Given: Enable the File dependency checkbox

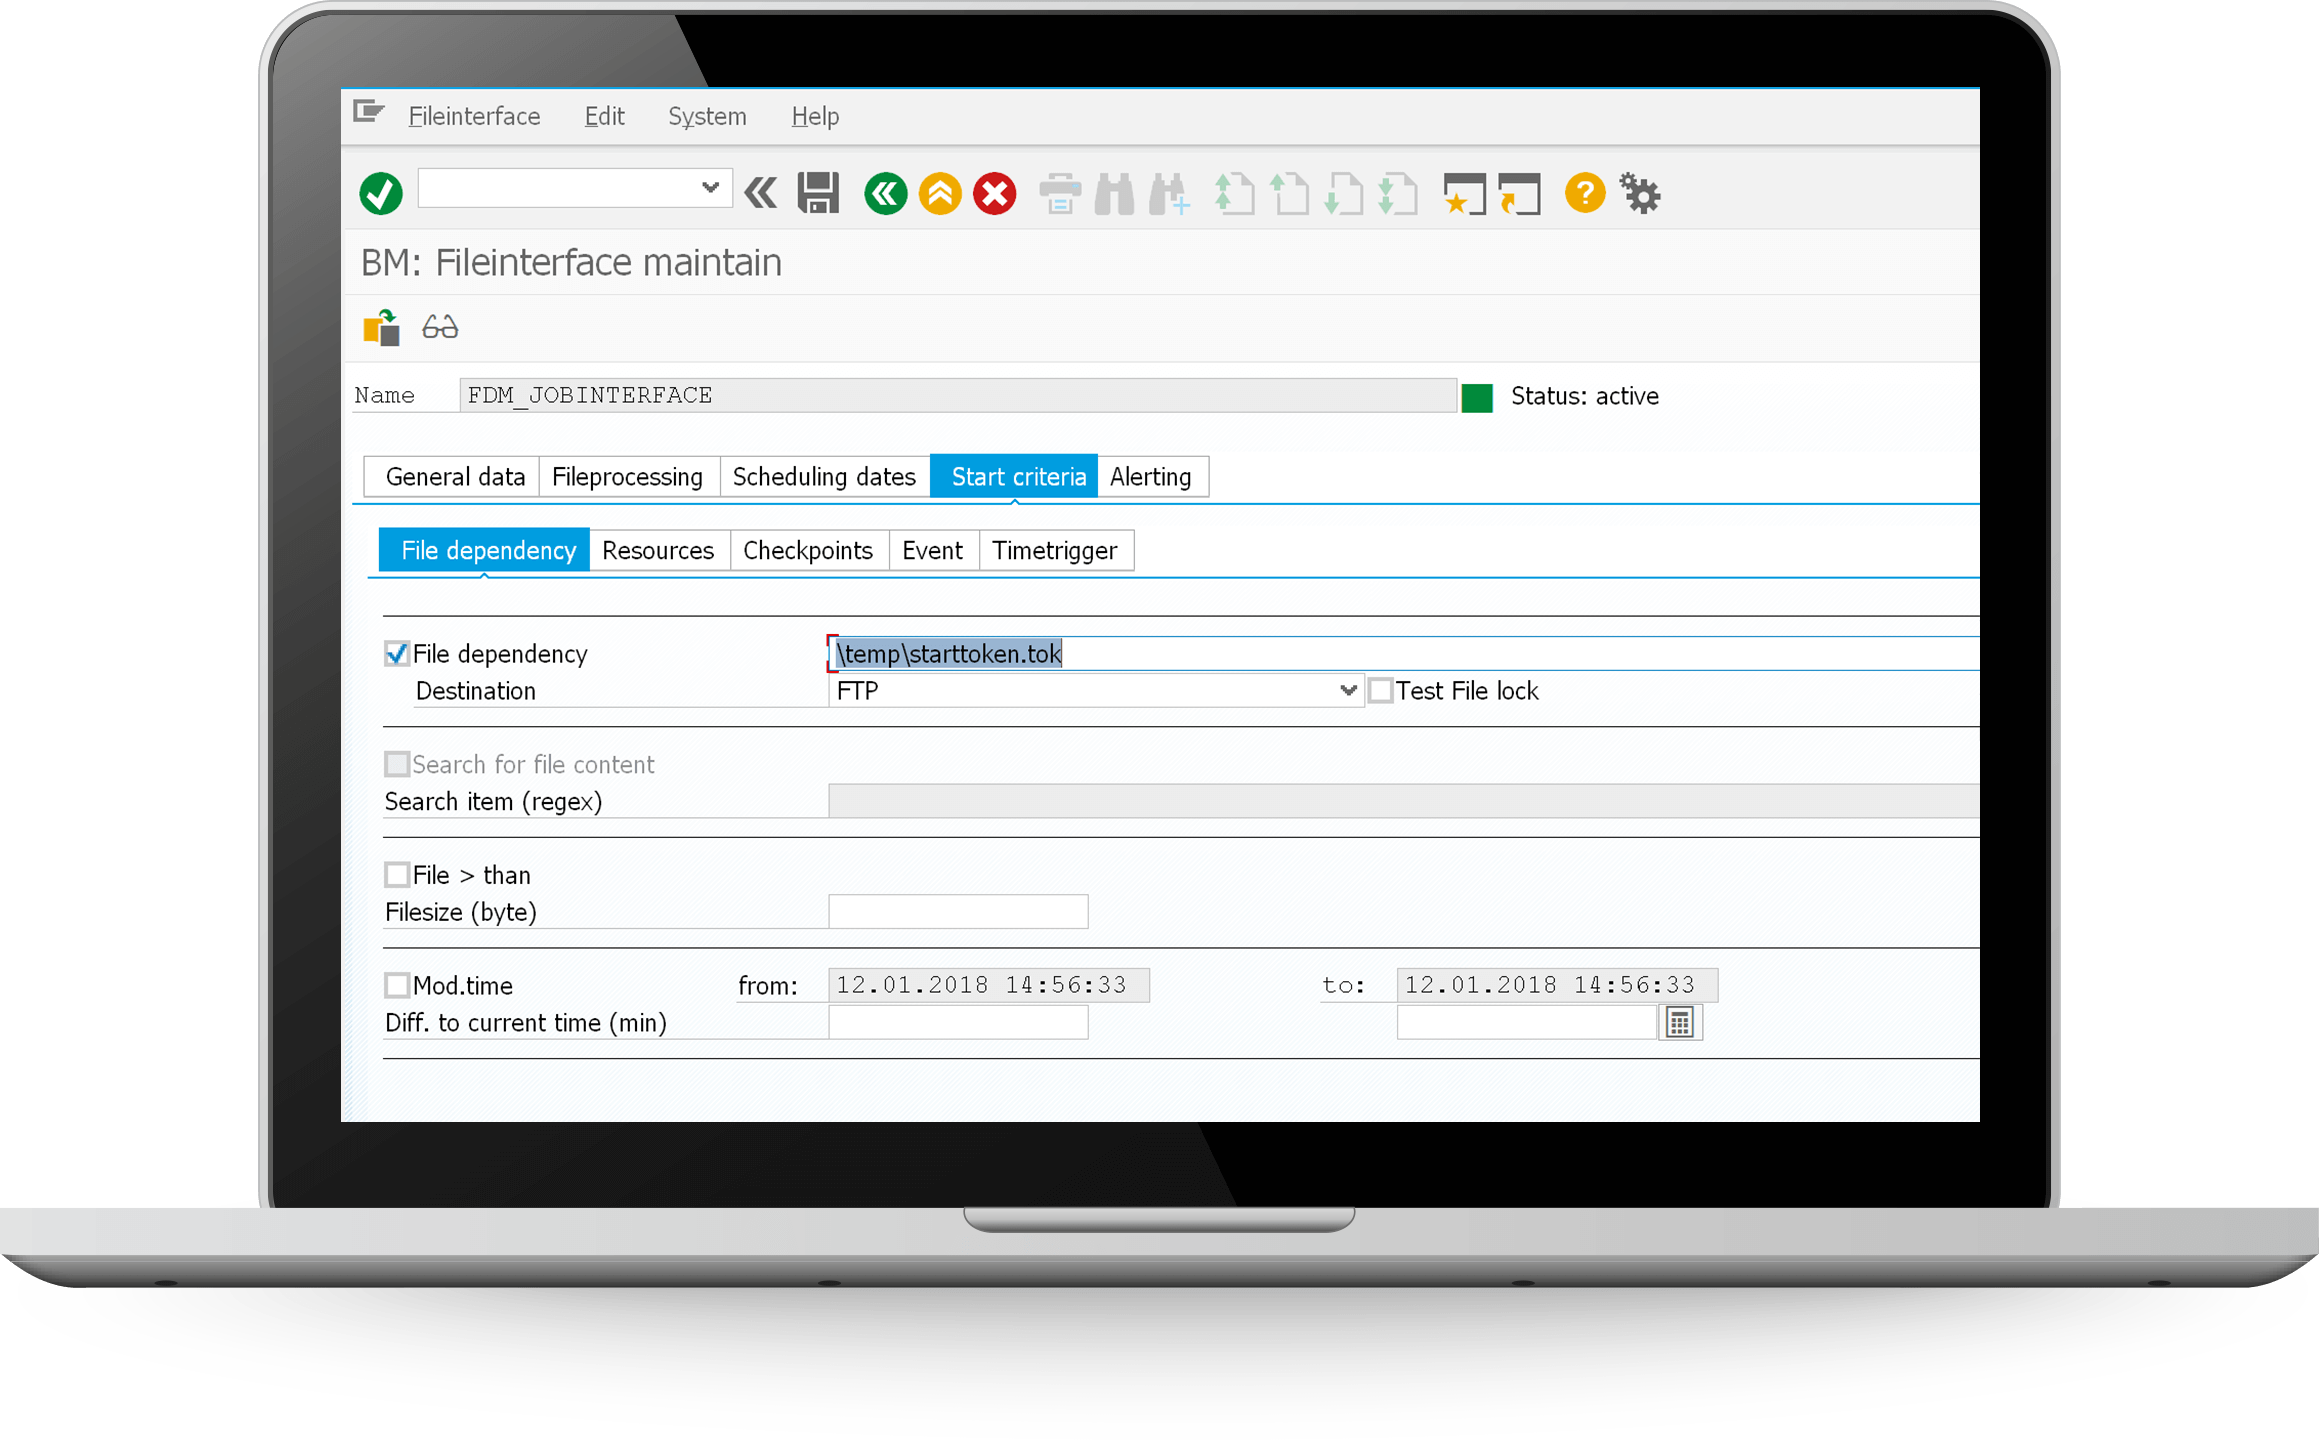Looking at the screenshot, I should pyautogui.click(x=398, y=652).
